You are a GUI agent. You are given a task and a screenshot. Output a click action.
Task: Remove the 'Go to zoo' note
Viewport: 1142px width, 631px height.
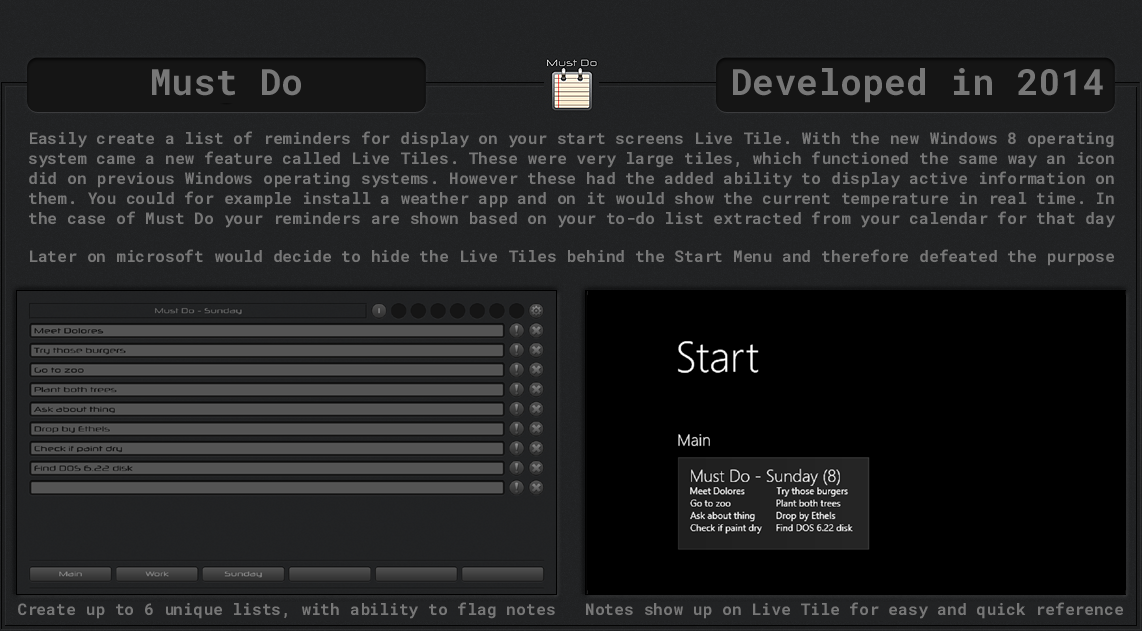pyautogui.click(x=536, y=369)
